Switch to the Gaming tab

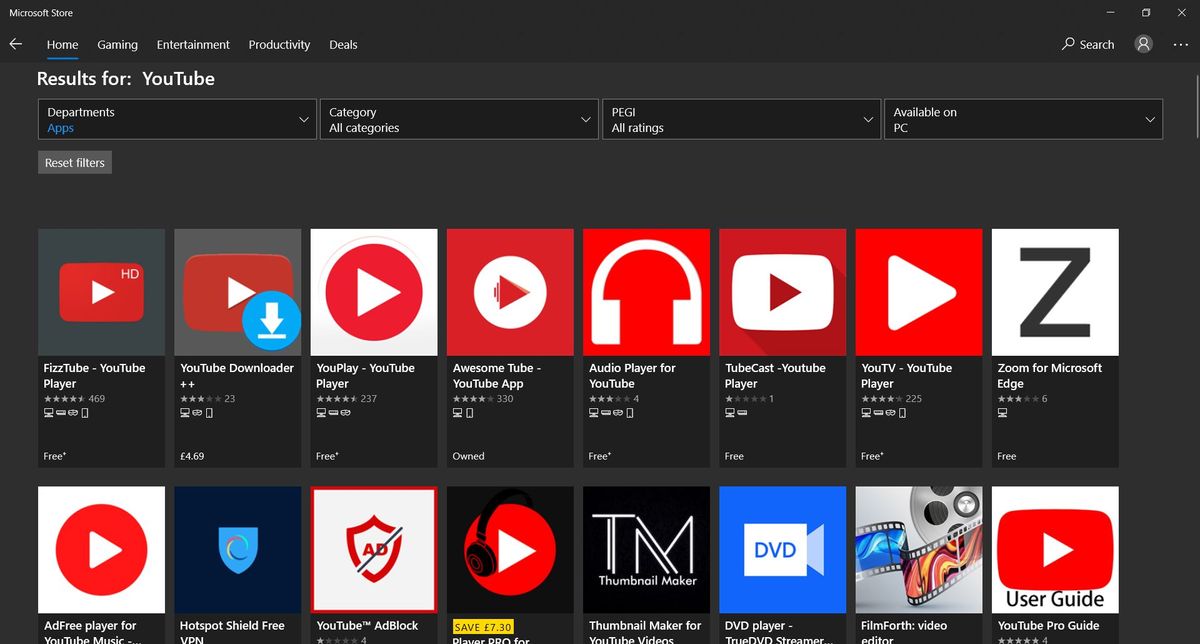117,44
